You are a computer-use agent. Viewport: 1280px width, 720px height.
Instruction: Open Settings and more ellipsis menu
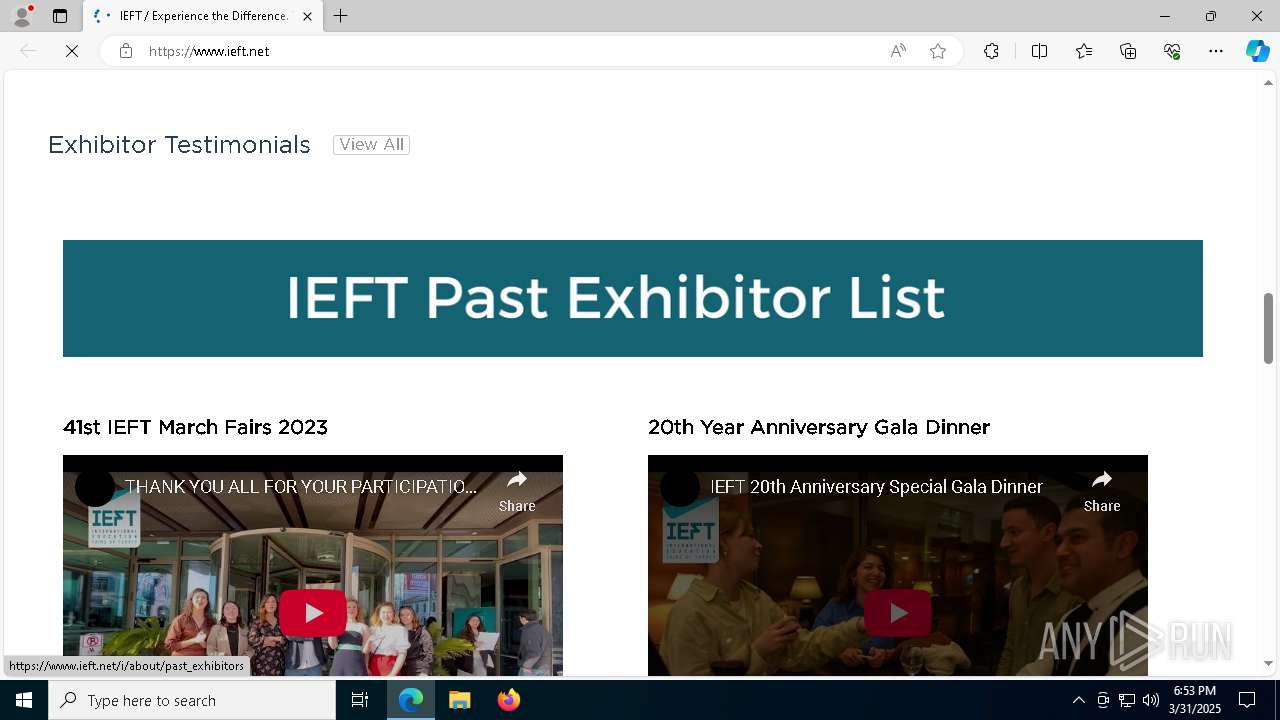[1216, 51]
